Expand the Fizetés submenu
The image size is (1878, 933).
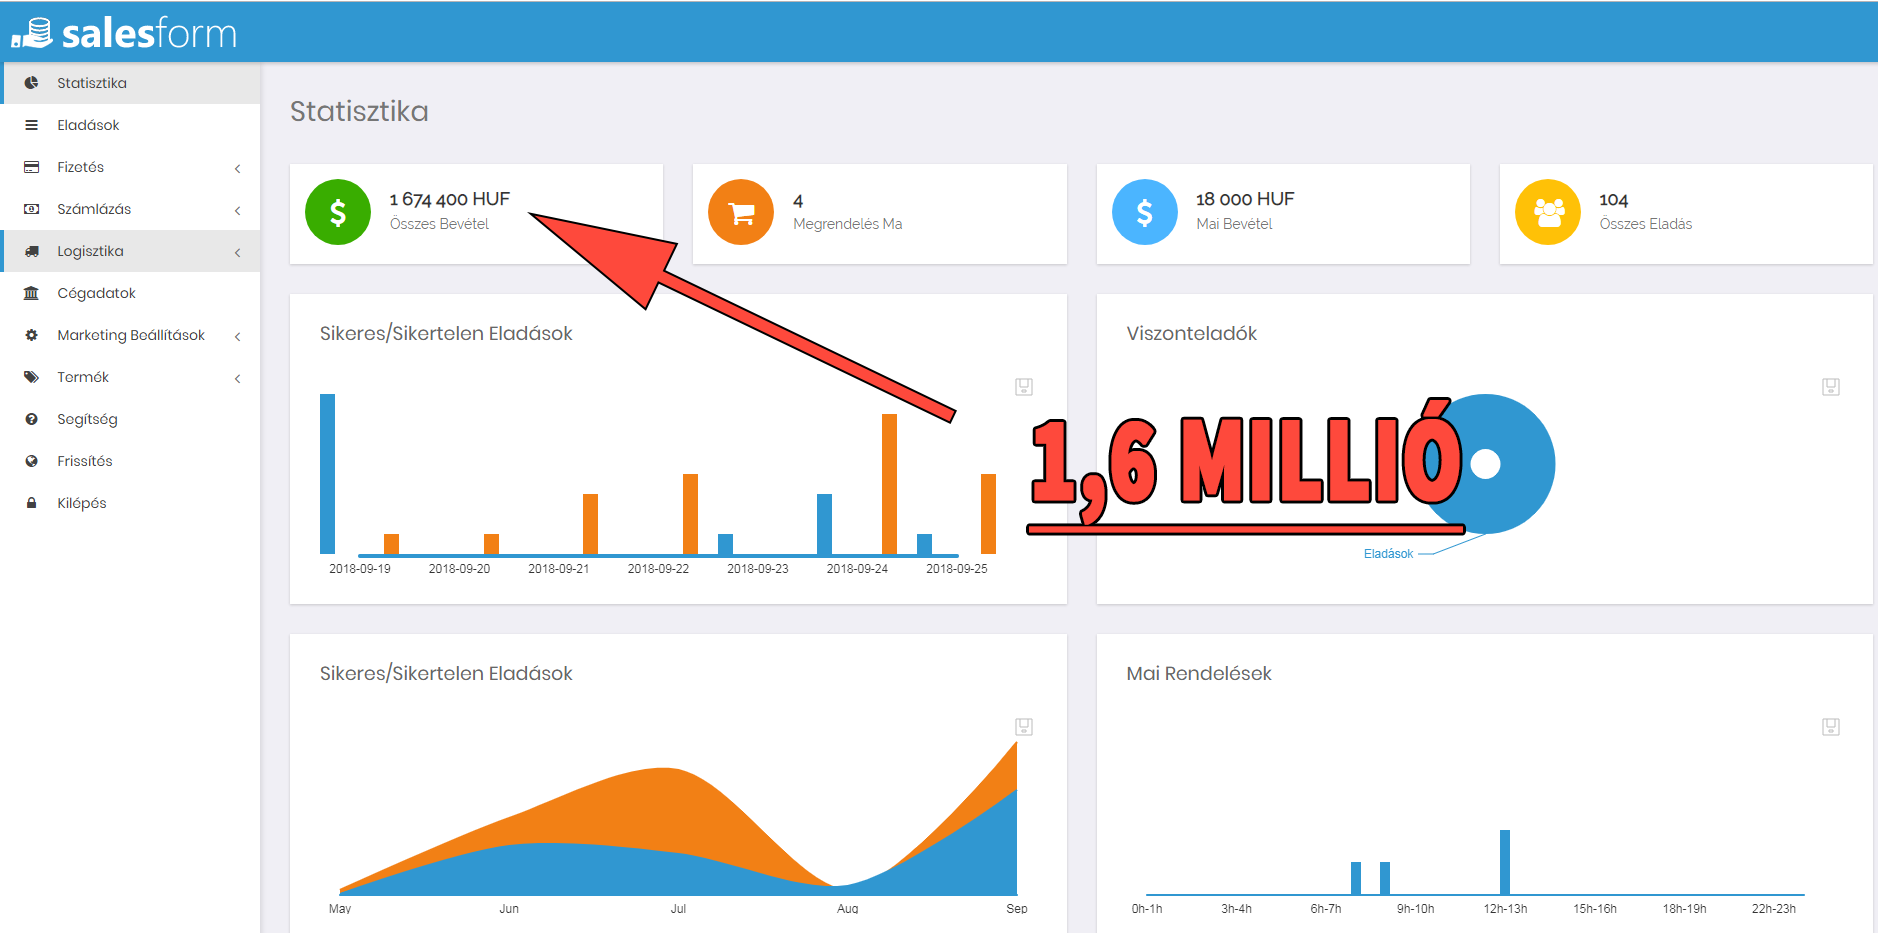click(237, 168)
